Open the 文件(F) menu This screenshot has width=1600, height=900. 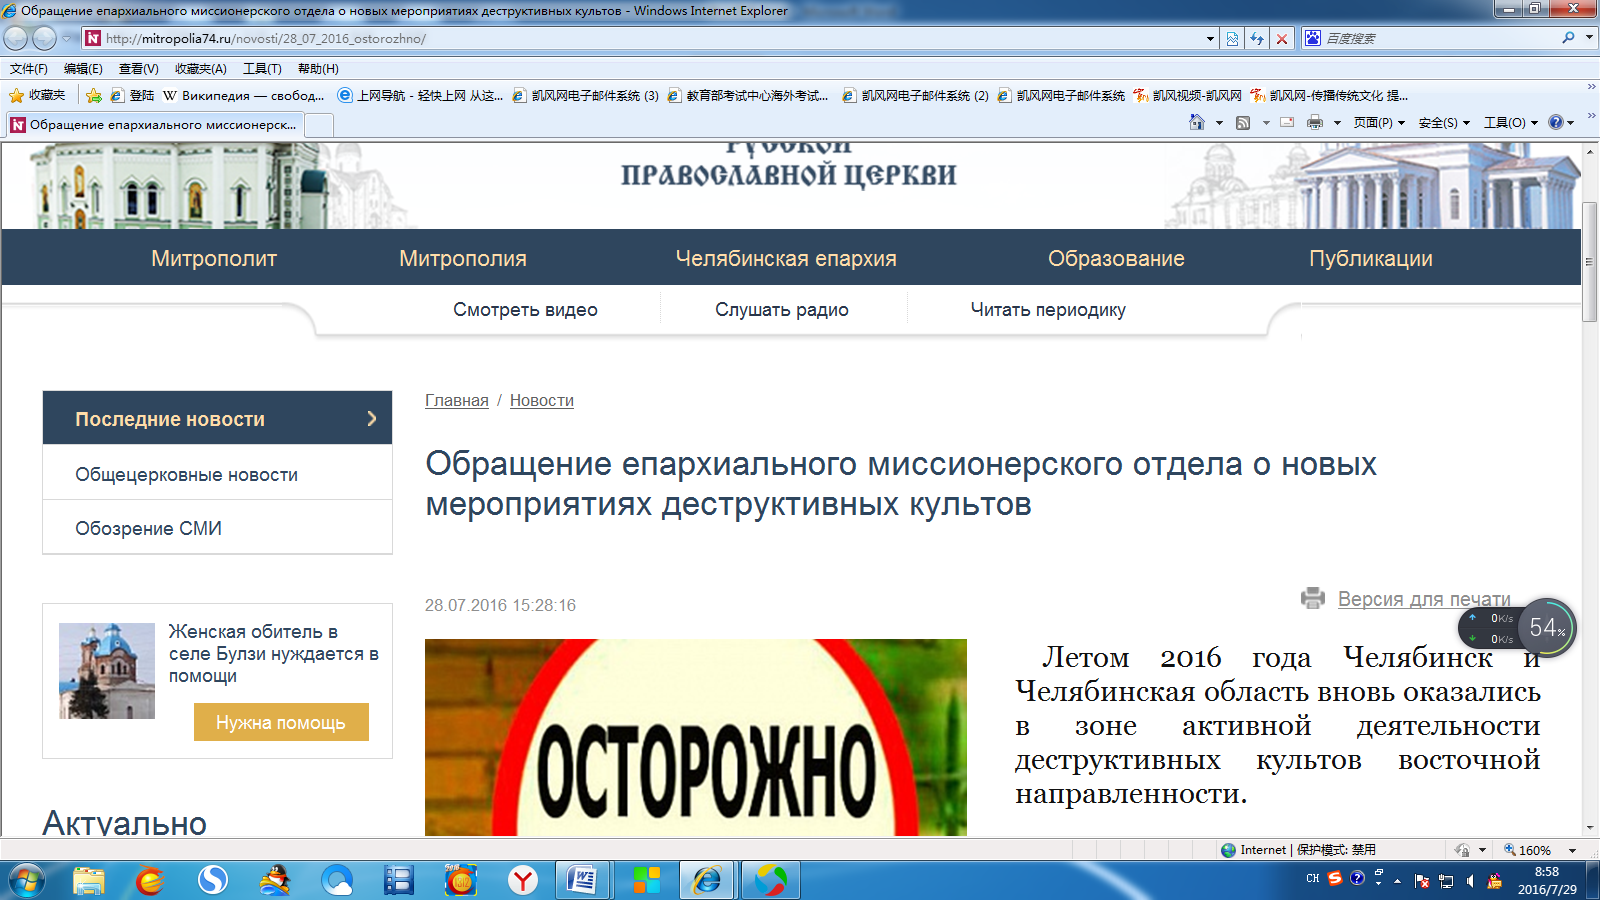[x=29, y=69]
